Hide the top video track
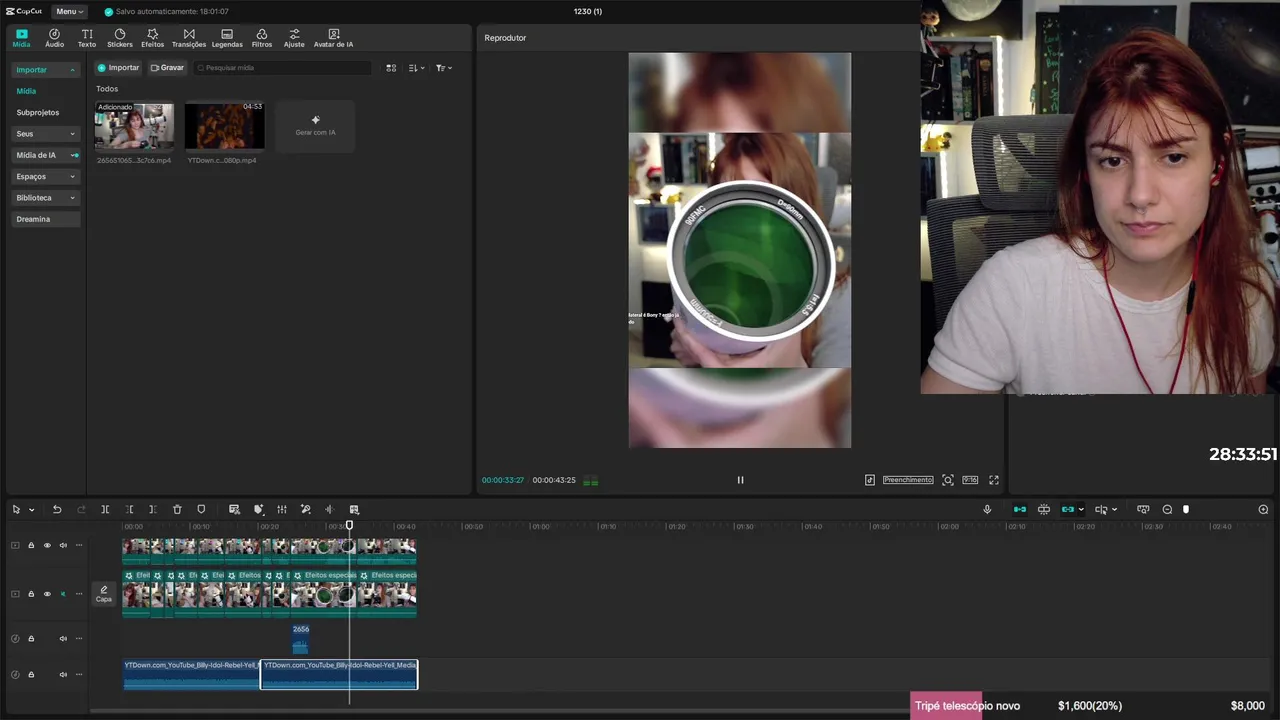 (x=46, y=546)
